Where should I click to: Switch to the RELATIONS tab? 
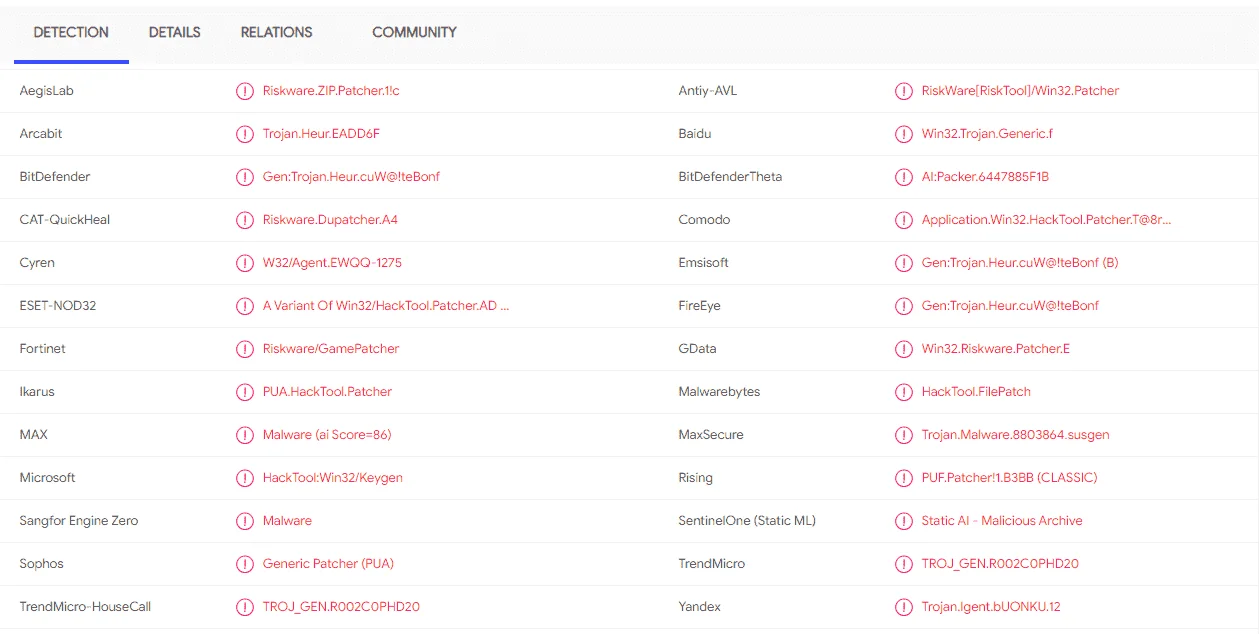tap(277, 32)
